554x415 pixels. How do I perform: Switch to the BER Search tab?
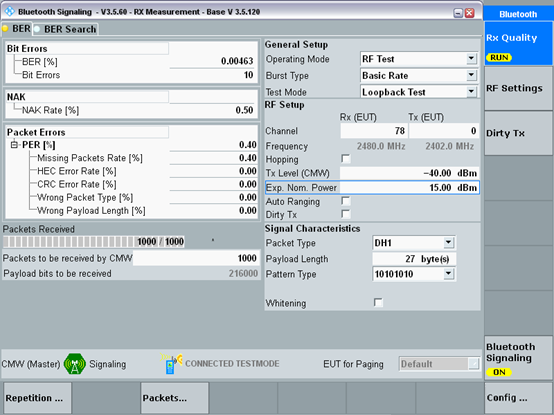[x=65, y=29]
